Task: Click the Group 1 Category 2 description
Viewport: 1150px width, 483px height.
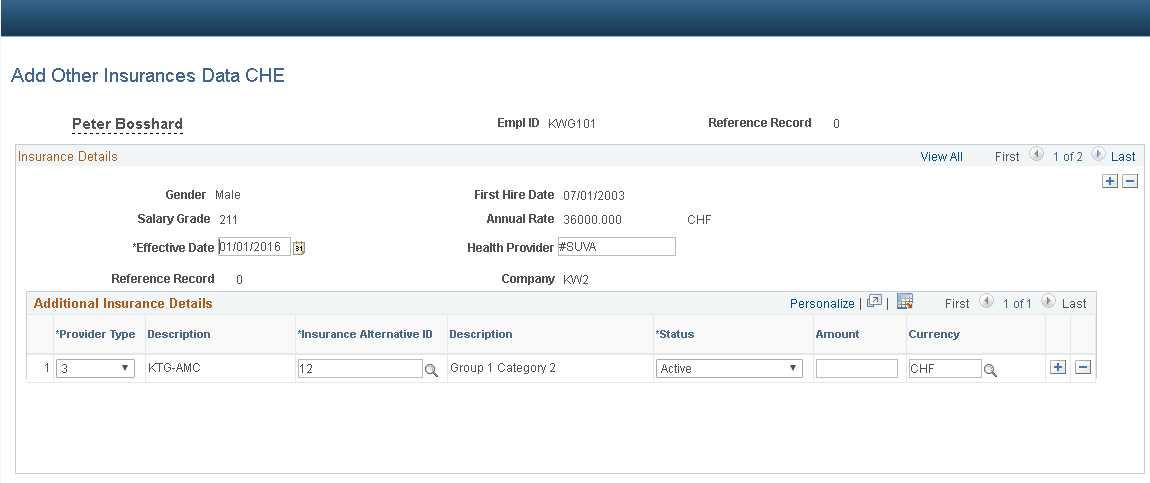Action: click(x=503, y=368)
